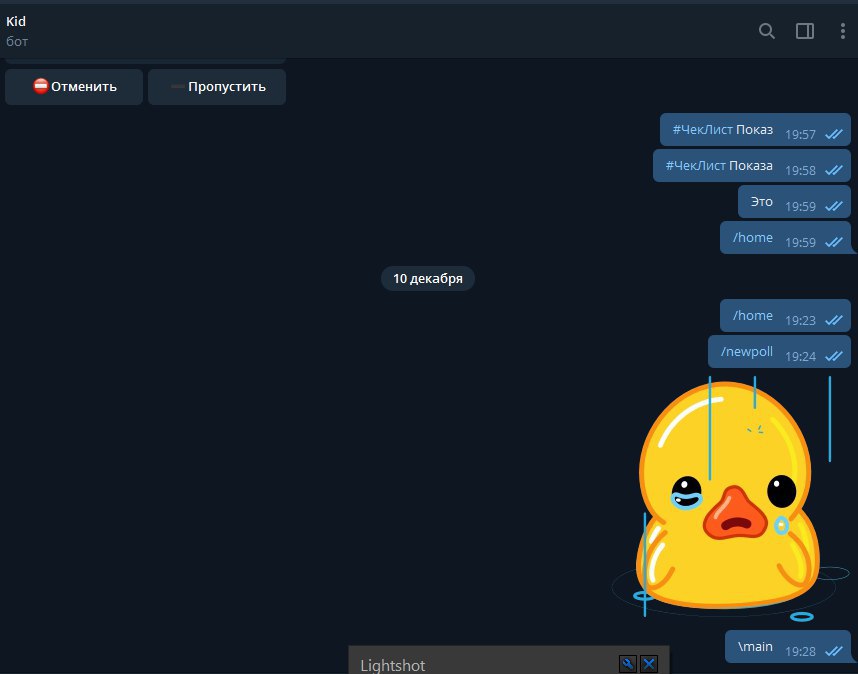This screenshot has height=674, width=858.
Task: Click the red stop icon on Отменить
Action: (40, 86)
